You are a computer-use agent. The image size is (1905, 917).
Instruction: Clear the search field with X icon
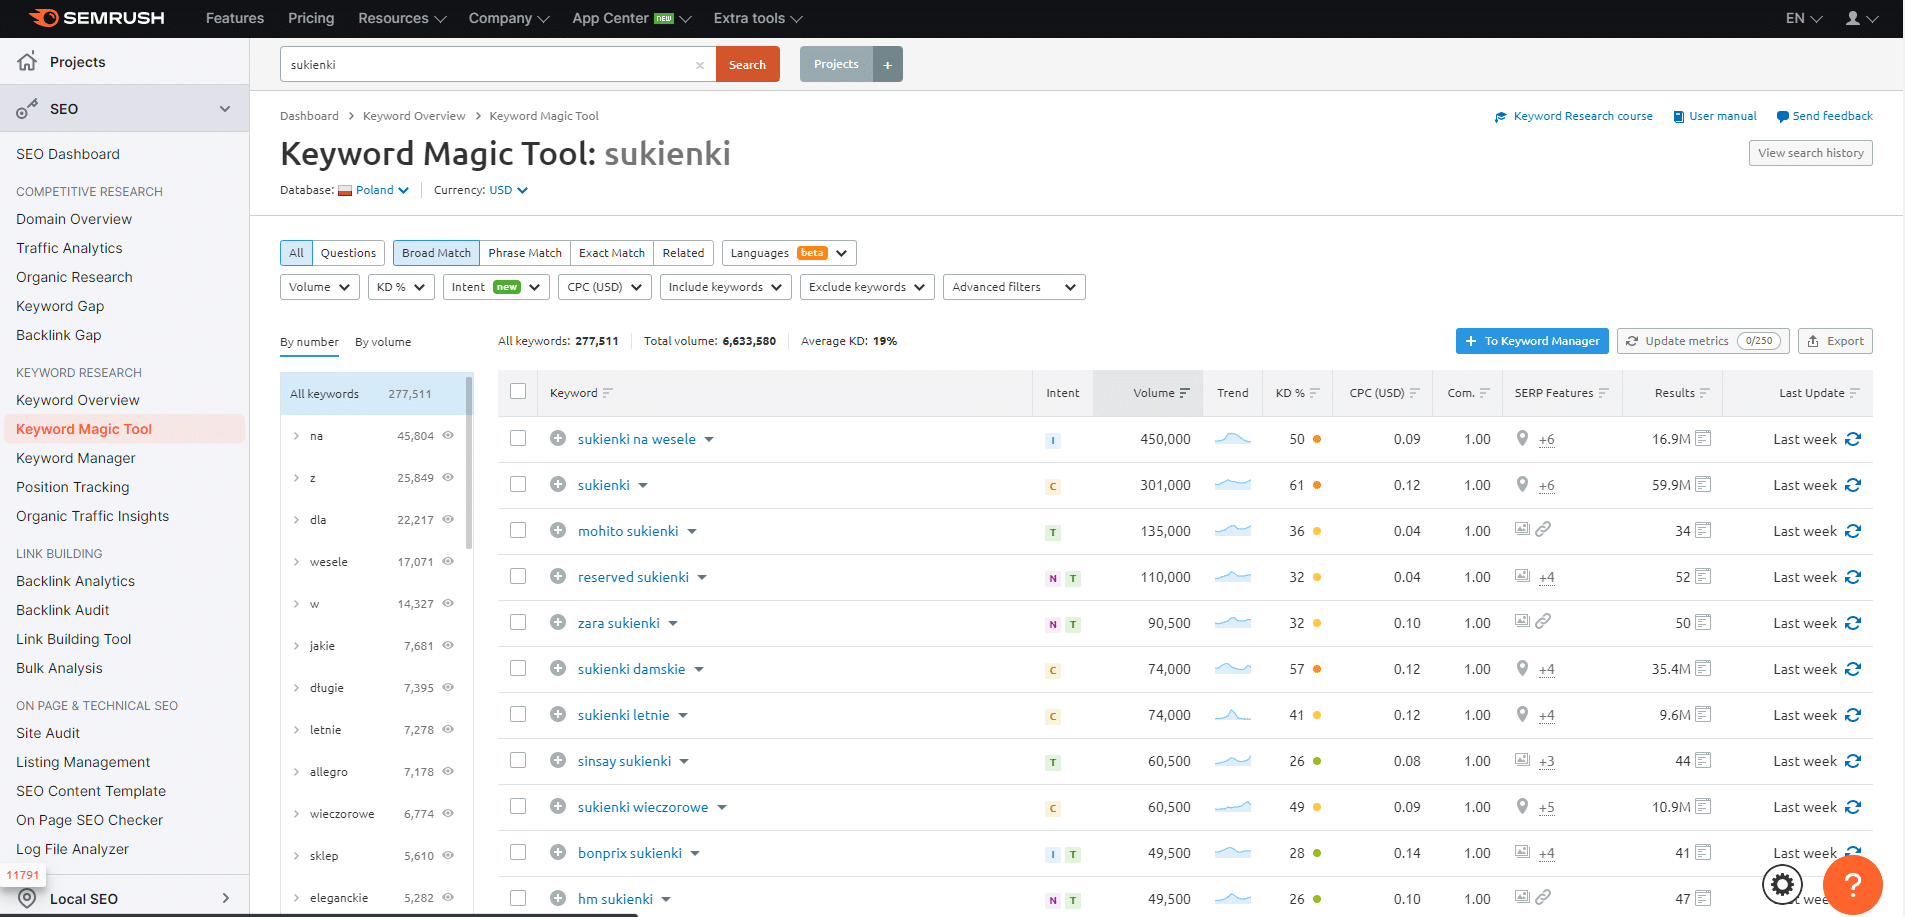pyautogui.click(x=700, y=65)
